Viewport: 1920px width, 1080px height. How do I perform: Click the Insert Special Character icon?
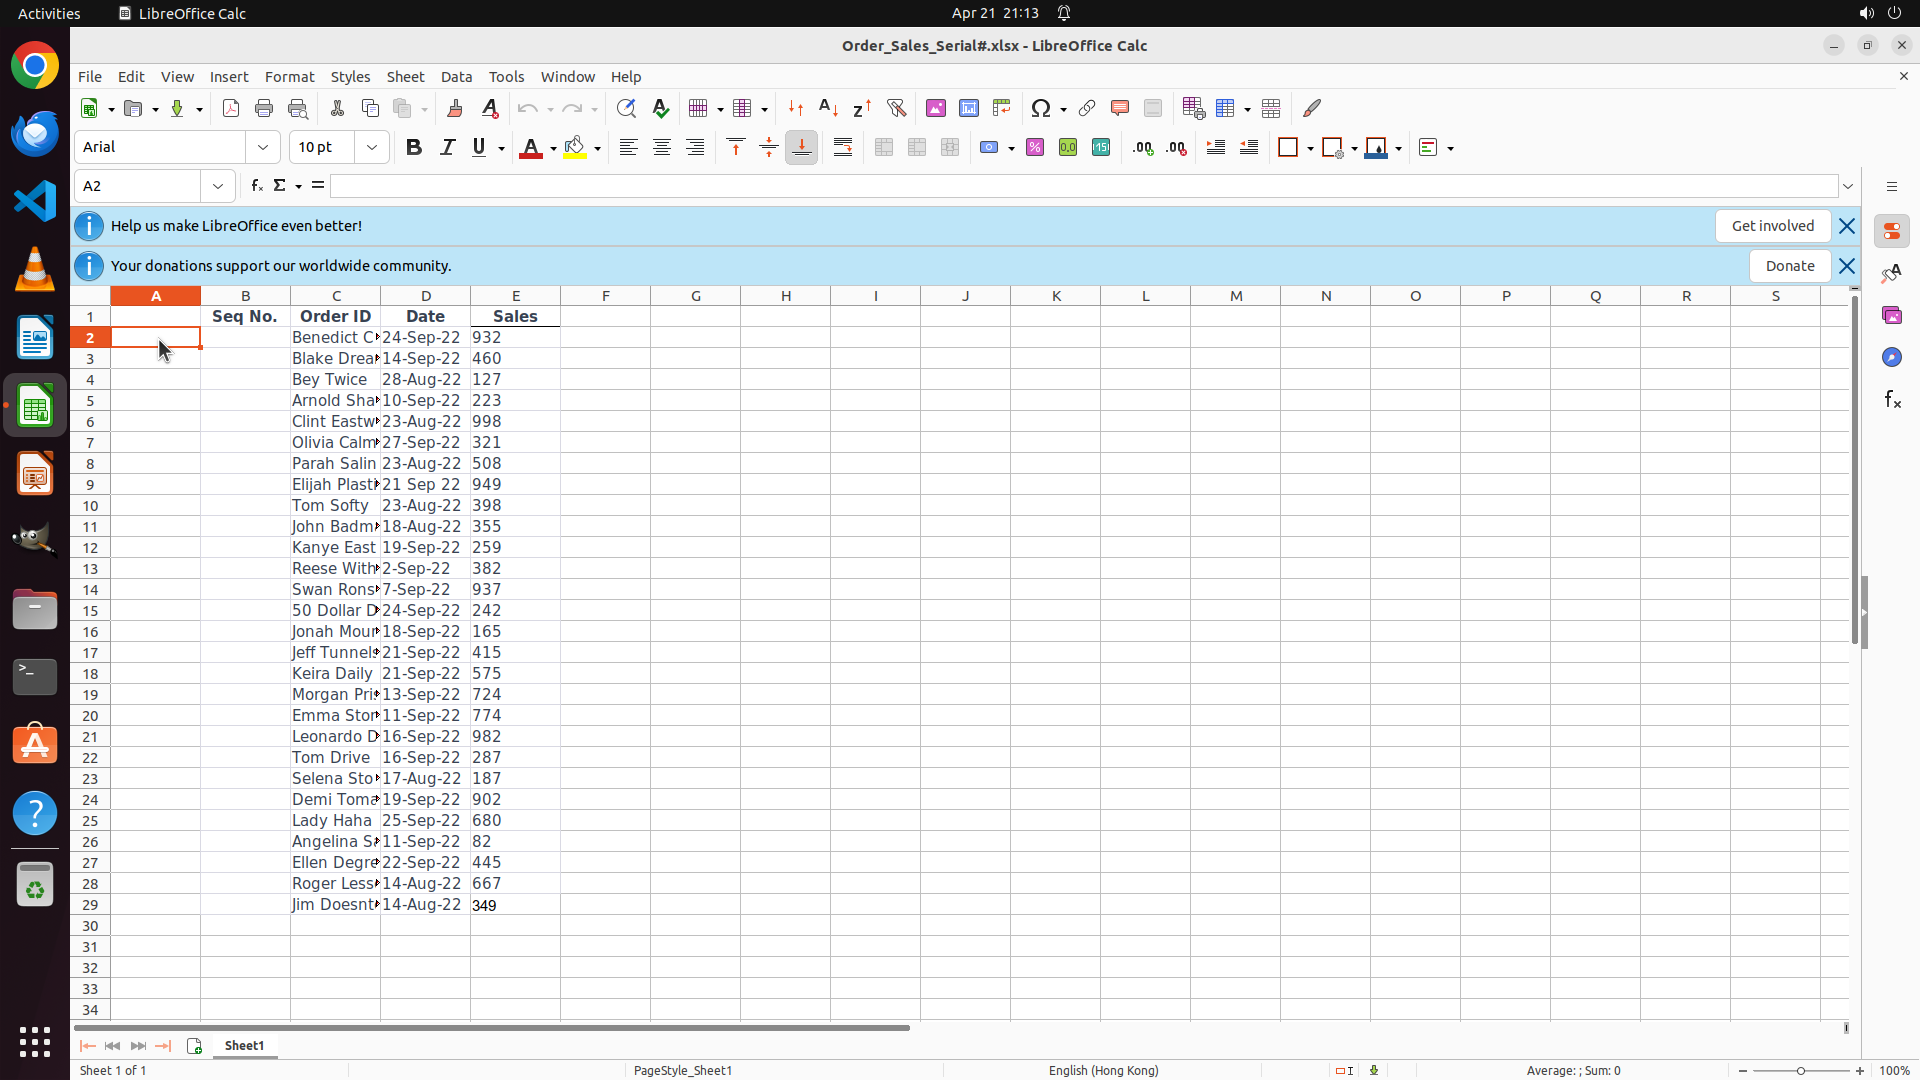coord(1041,108)
